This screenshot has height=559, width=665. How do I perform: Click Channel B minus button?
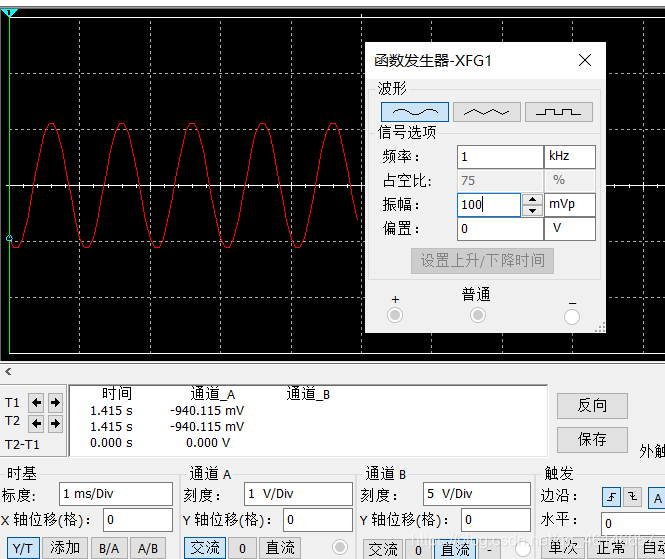coord(489,550)
